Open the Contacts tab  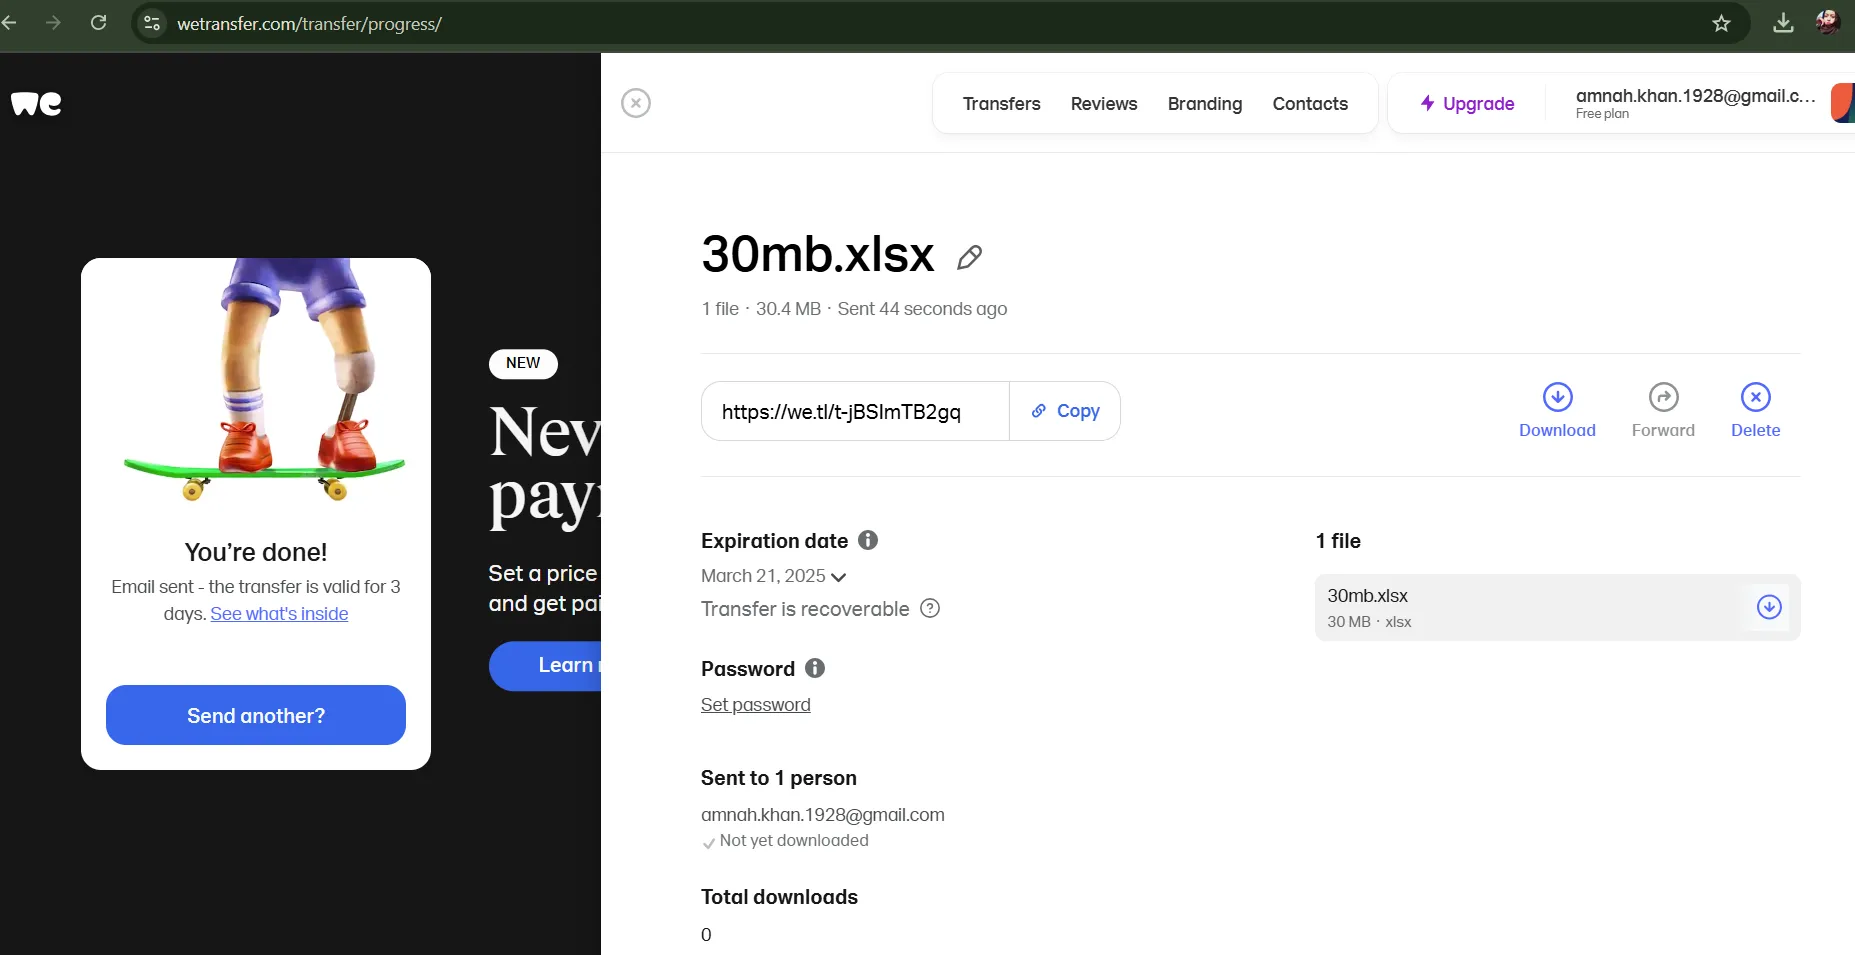tap(1310, 104)
